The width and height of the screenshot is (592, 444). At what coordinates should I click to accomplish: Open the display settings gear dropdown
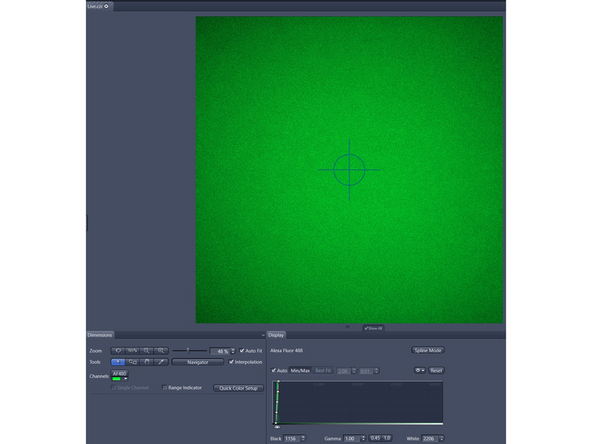coord(420,370)
